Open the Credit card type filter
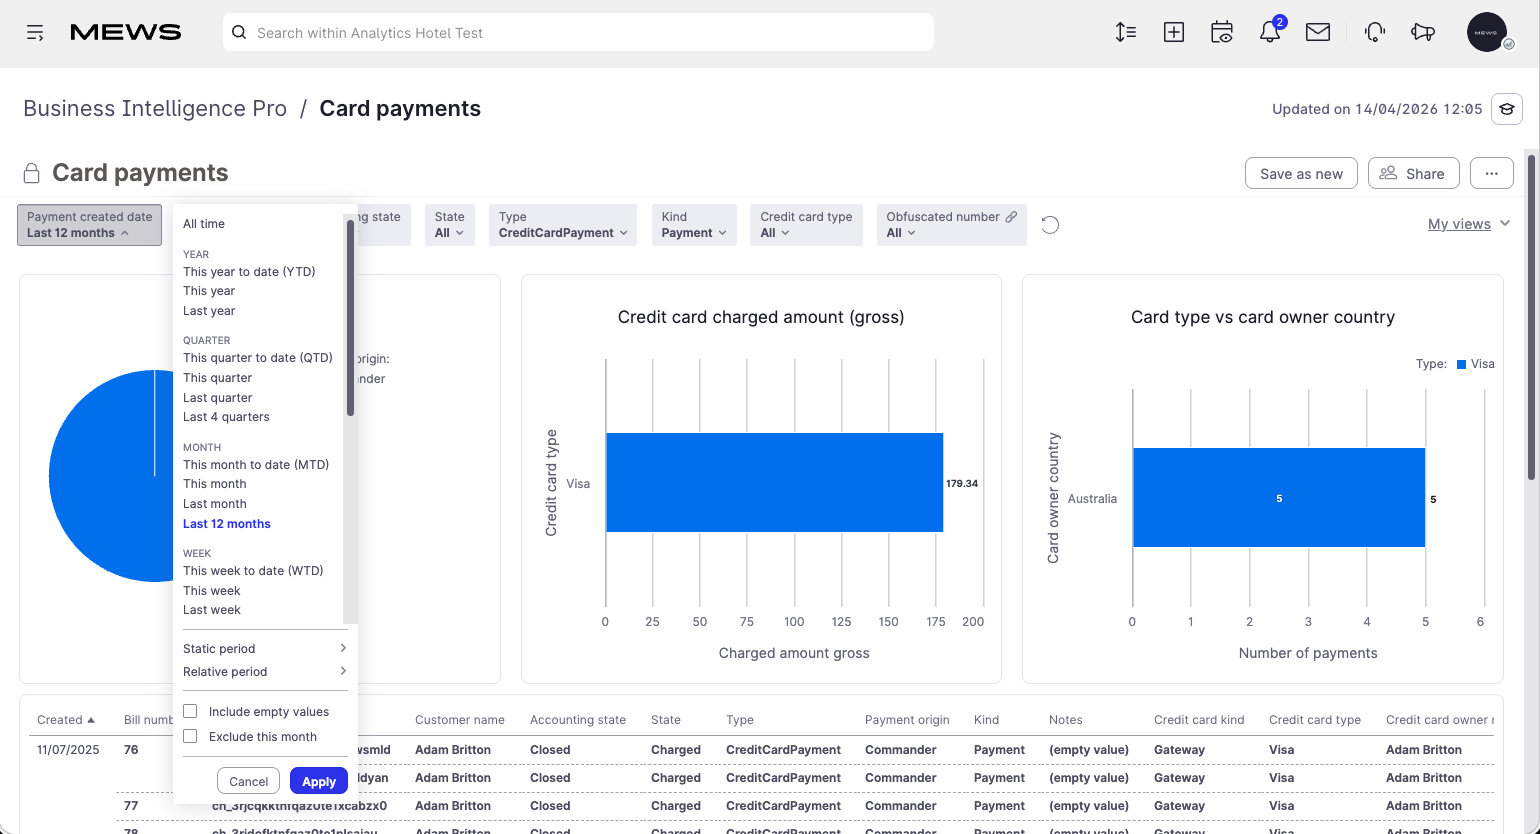The height and width of the screenshot is (834, 1540). (806, 225)
